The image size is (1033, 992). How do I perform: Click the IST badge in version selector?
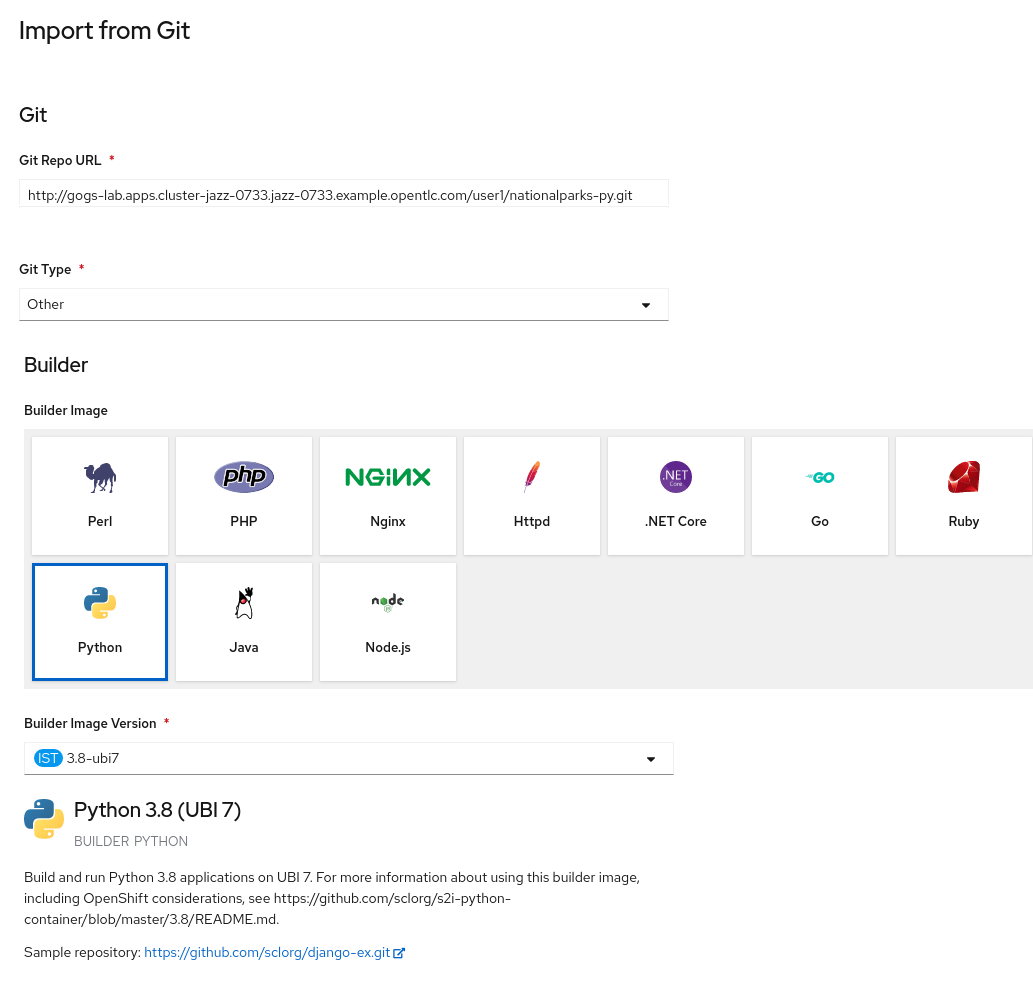coord(48,759)
